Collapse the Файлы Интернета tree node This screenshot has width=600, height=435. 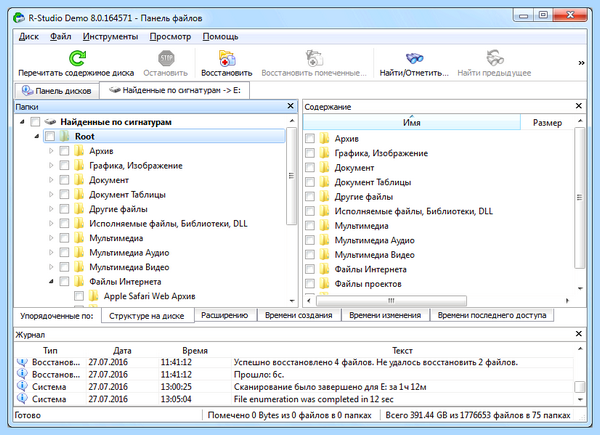51,282
